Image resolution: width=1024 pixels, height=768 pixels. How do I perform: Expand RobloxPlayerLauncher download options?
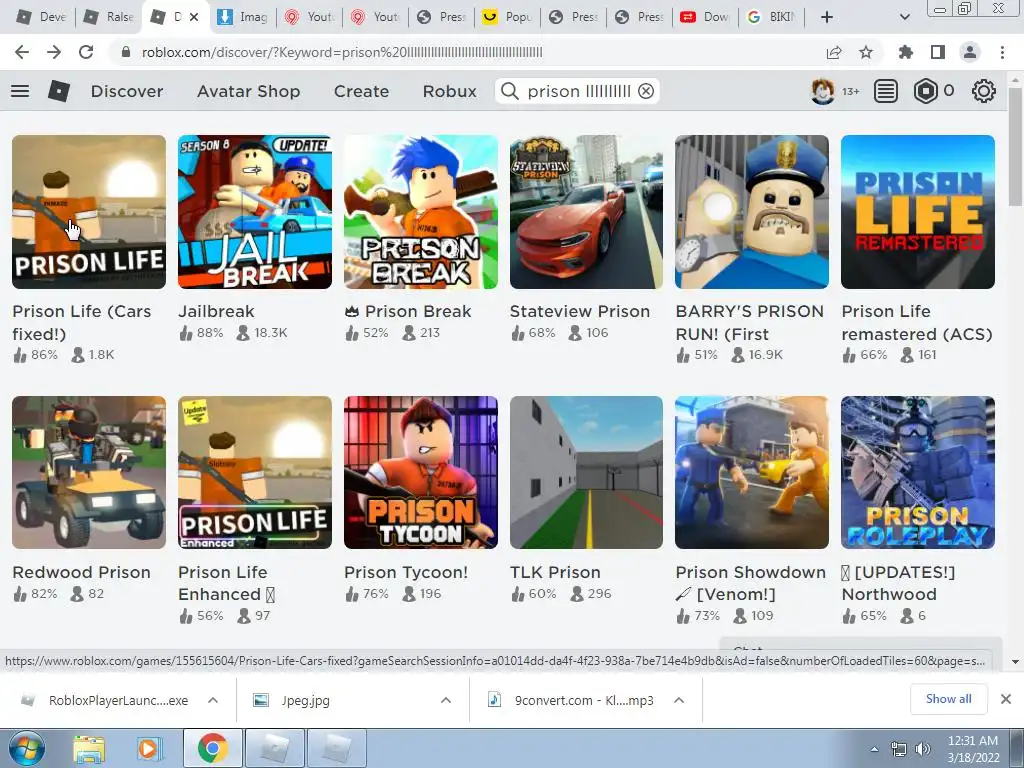(x=213, y=700)
